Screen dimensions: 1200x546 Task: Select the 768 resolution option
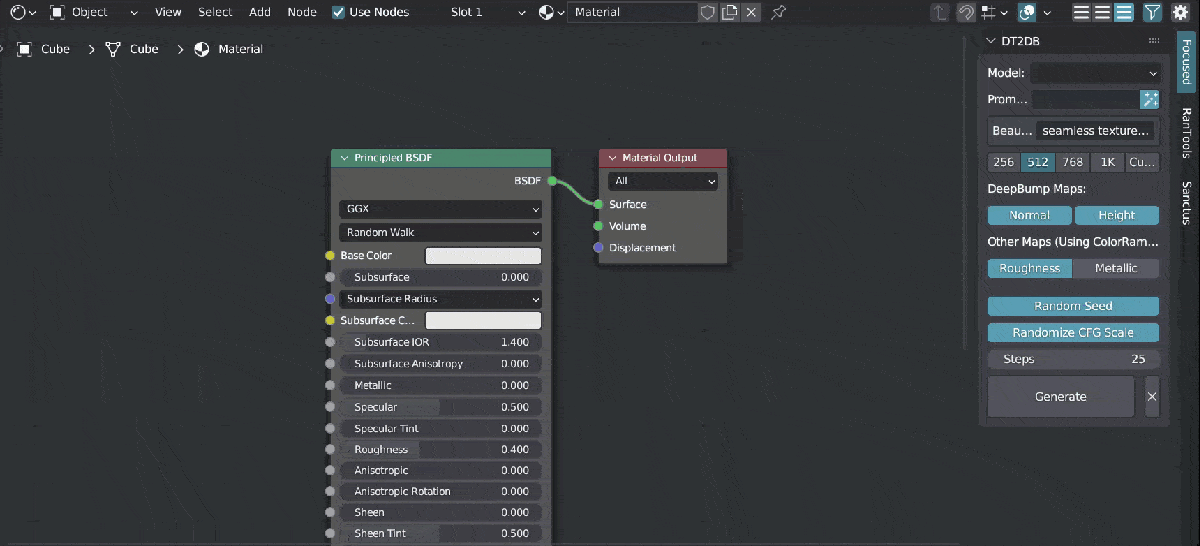tap(1072, 162)
